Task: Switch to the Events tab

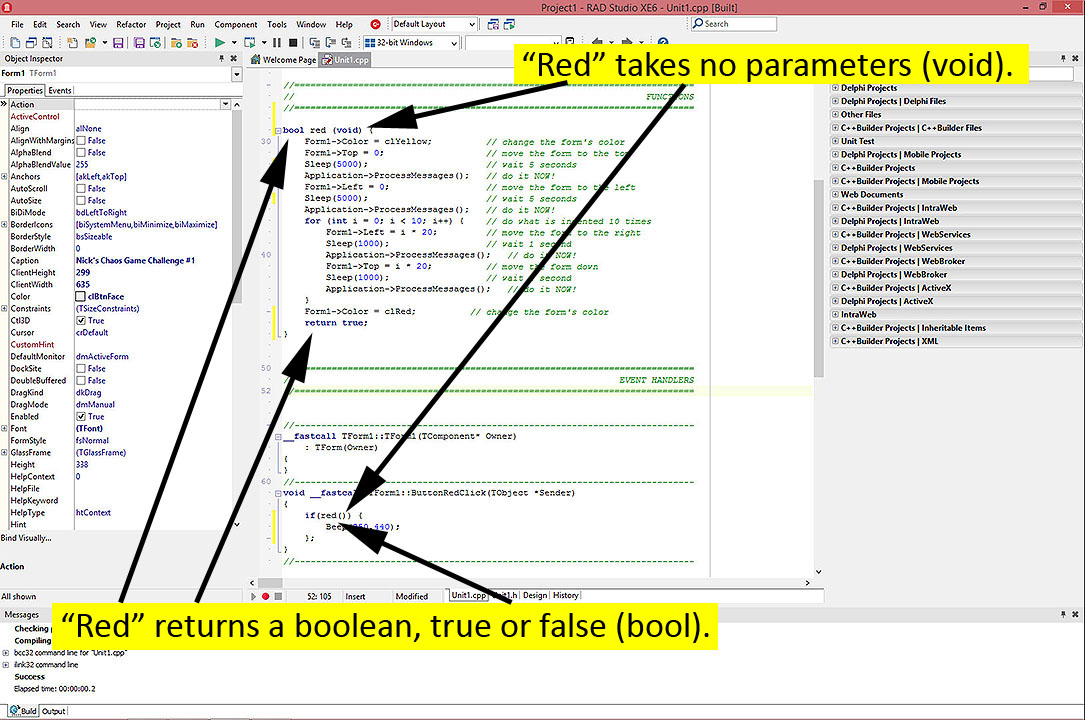Action: pos(60,91)
